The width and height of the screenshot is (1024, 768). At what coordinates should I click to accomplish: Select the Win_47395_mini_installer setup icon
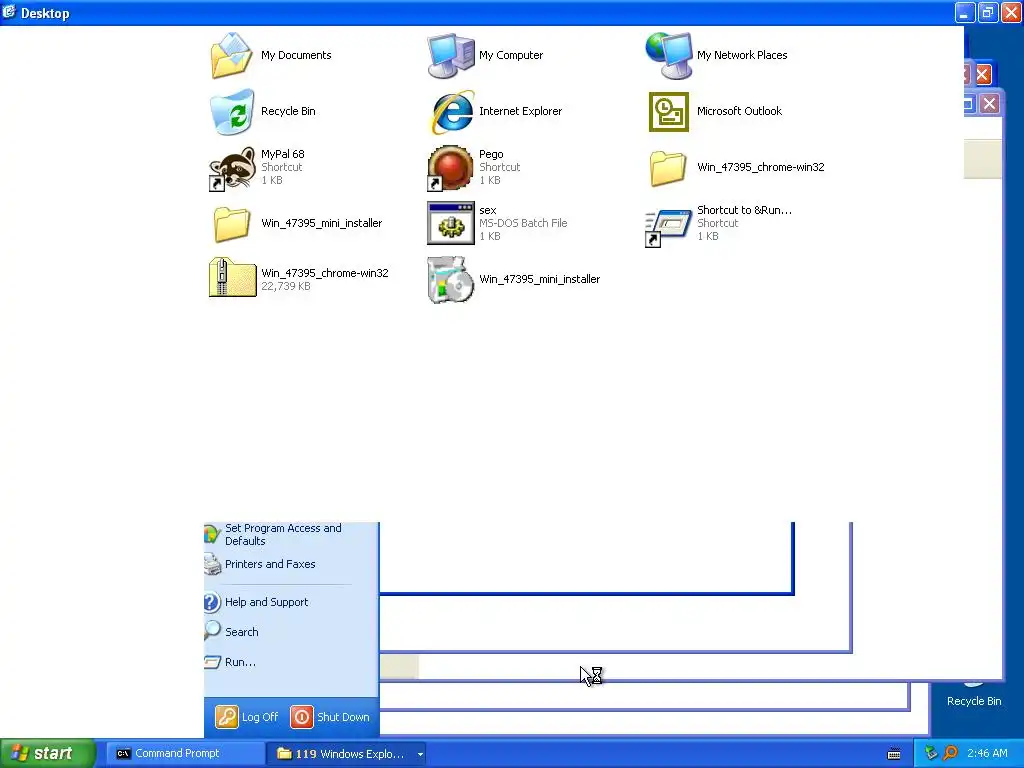click(451, 280)
